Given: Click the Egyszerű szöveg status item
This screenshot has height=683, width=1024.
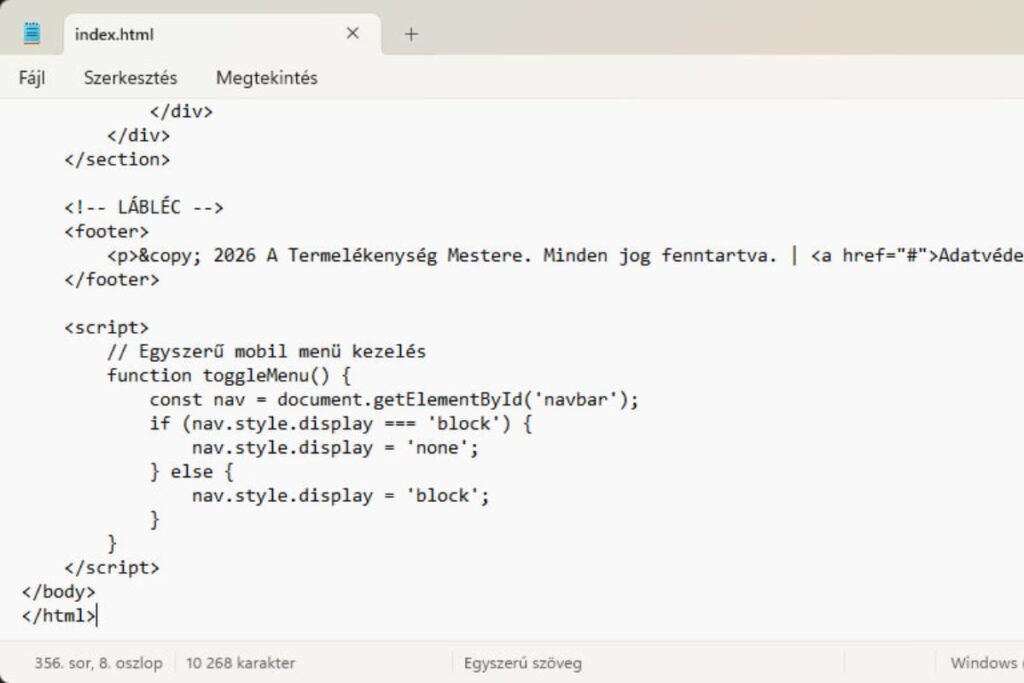Looking at the screenshot, I should (x=522, y=662).
